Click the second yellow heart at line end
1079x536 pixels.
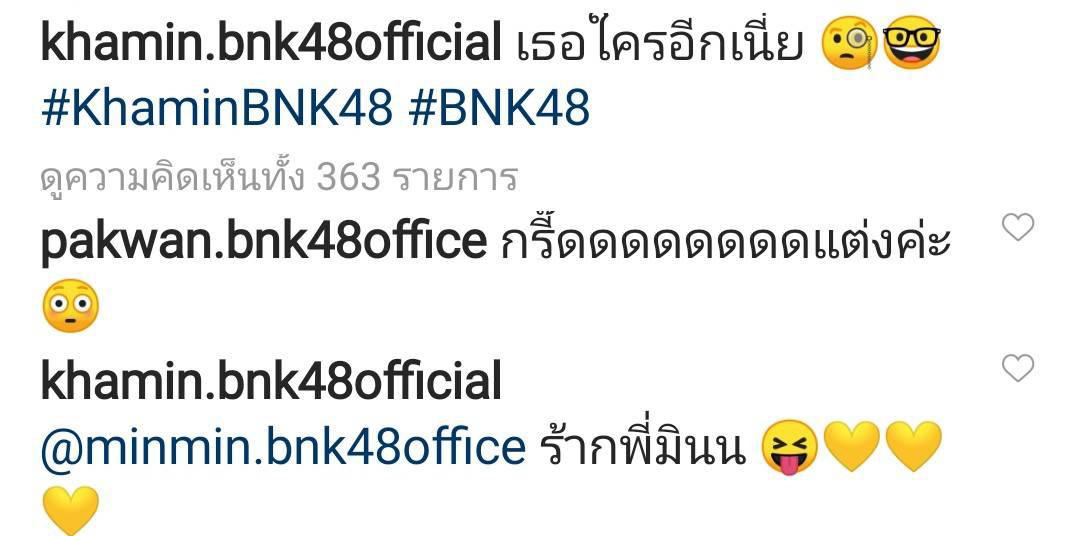point(912,446)
